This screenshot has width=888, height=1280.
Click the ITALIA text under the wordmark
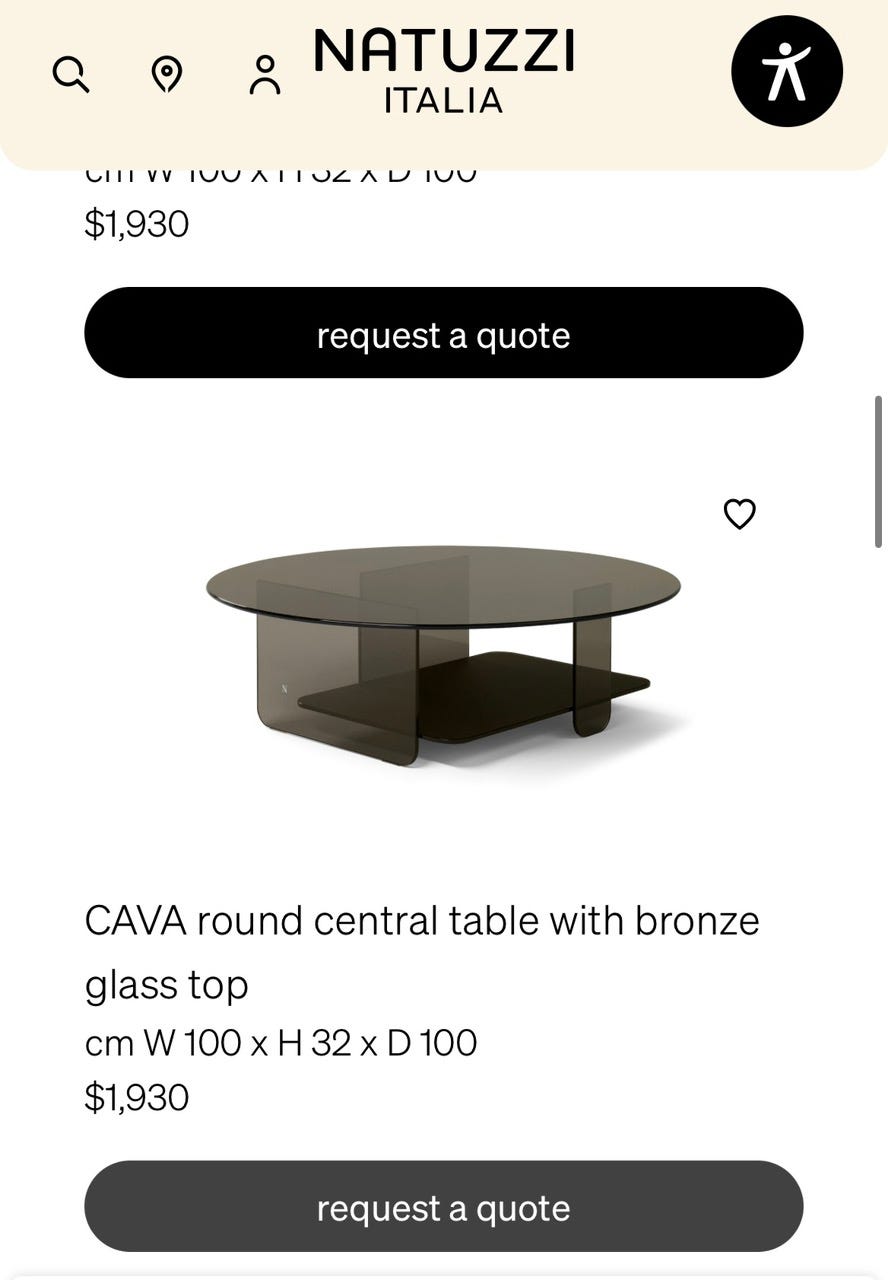[x=443, y=101]
